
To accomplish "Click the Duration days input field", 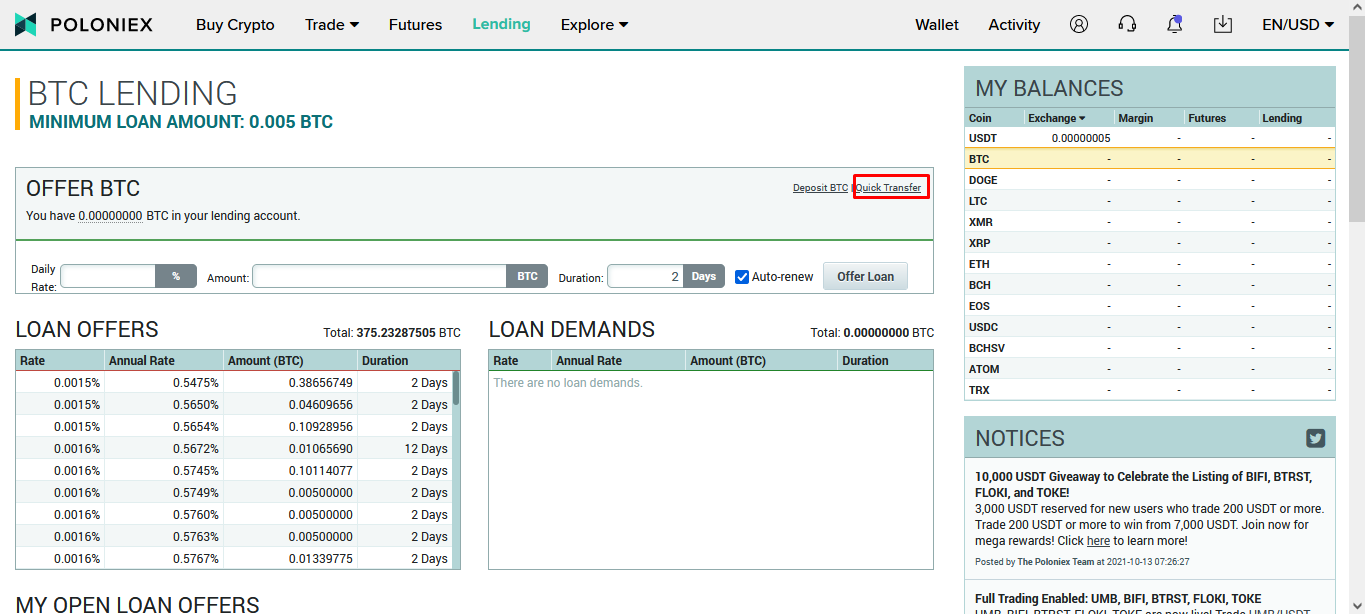I will pyautogui.click(x=645, y=277).
